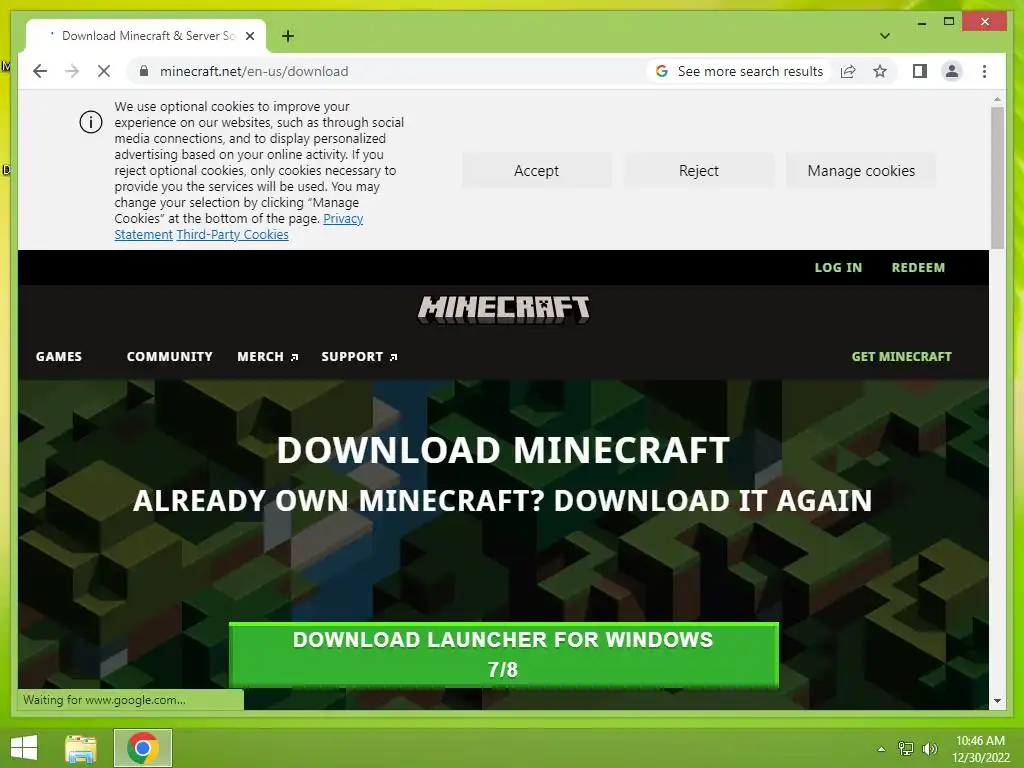
Task: Click the page vertical scrollbar thumb
Action: [997, 178]
